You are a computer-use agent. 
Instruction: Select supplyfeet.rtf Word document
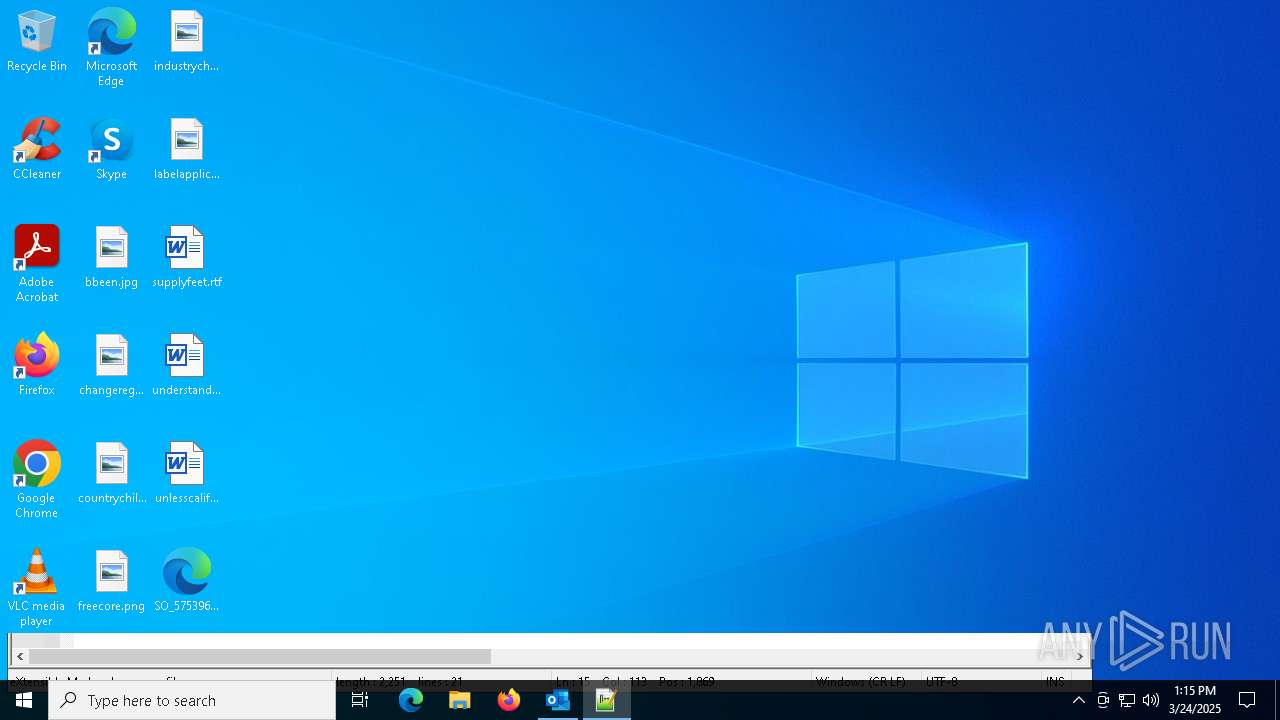tap(186, 258)
